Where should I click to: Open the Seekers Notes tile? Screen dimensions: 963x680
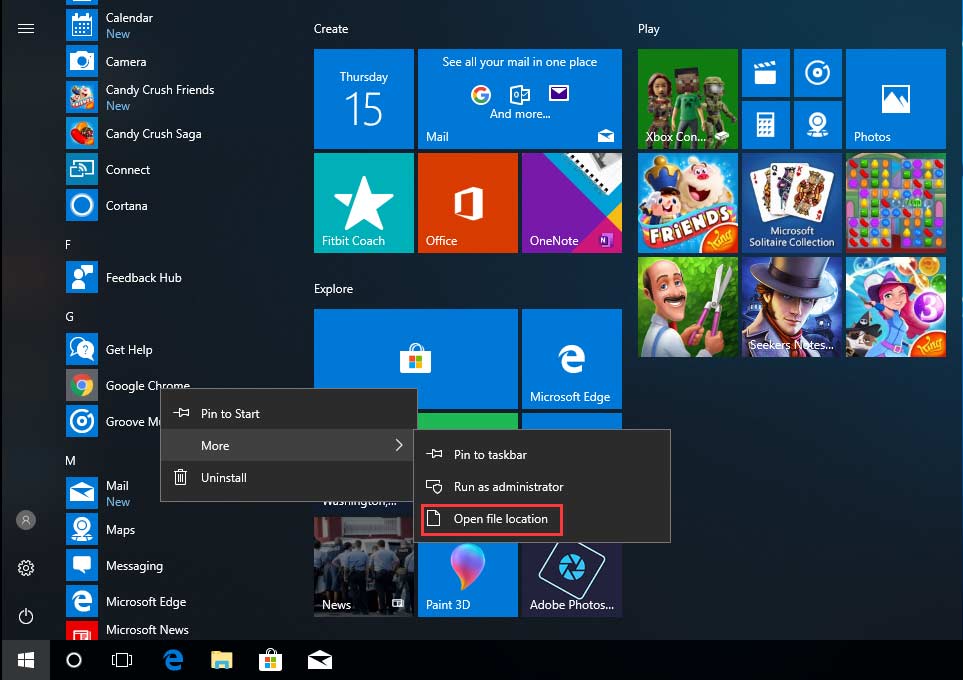tap(792, 307)
